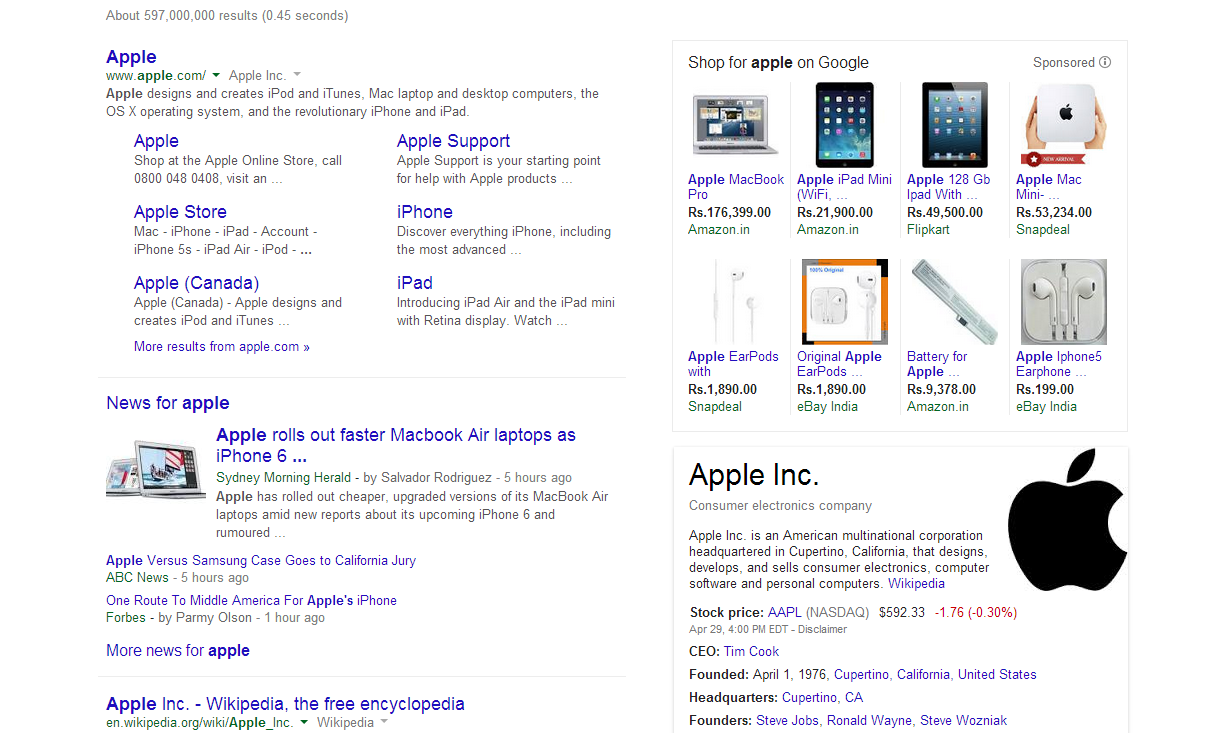
Task: Click the price Rs.53,234.00
Action: click(x=1054, y=213)
